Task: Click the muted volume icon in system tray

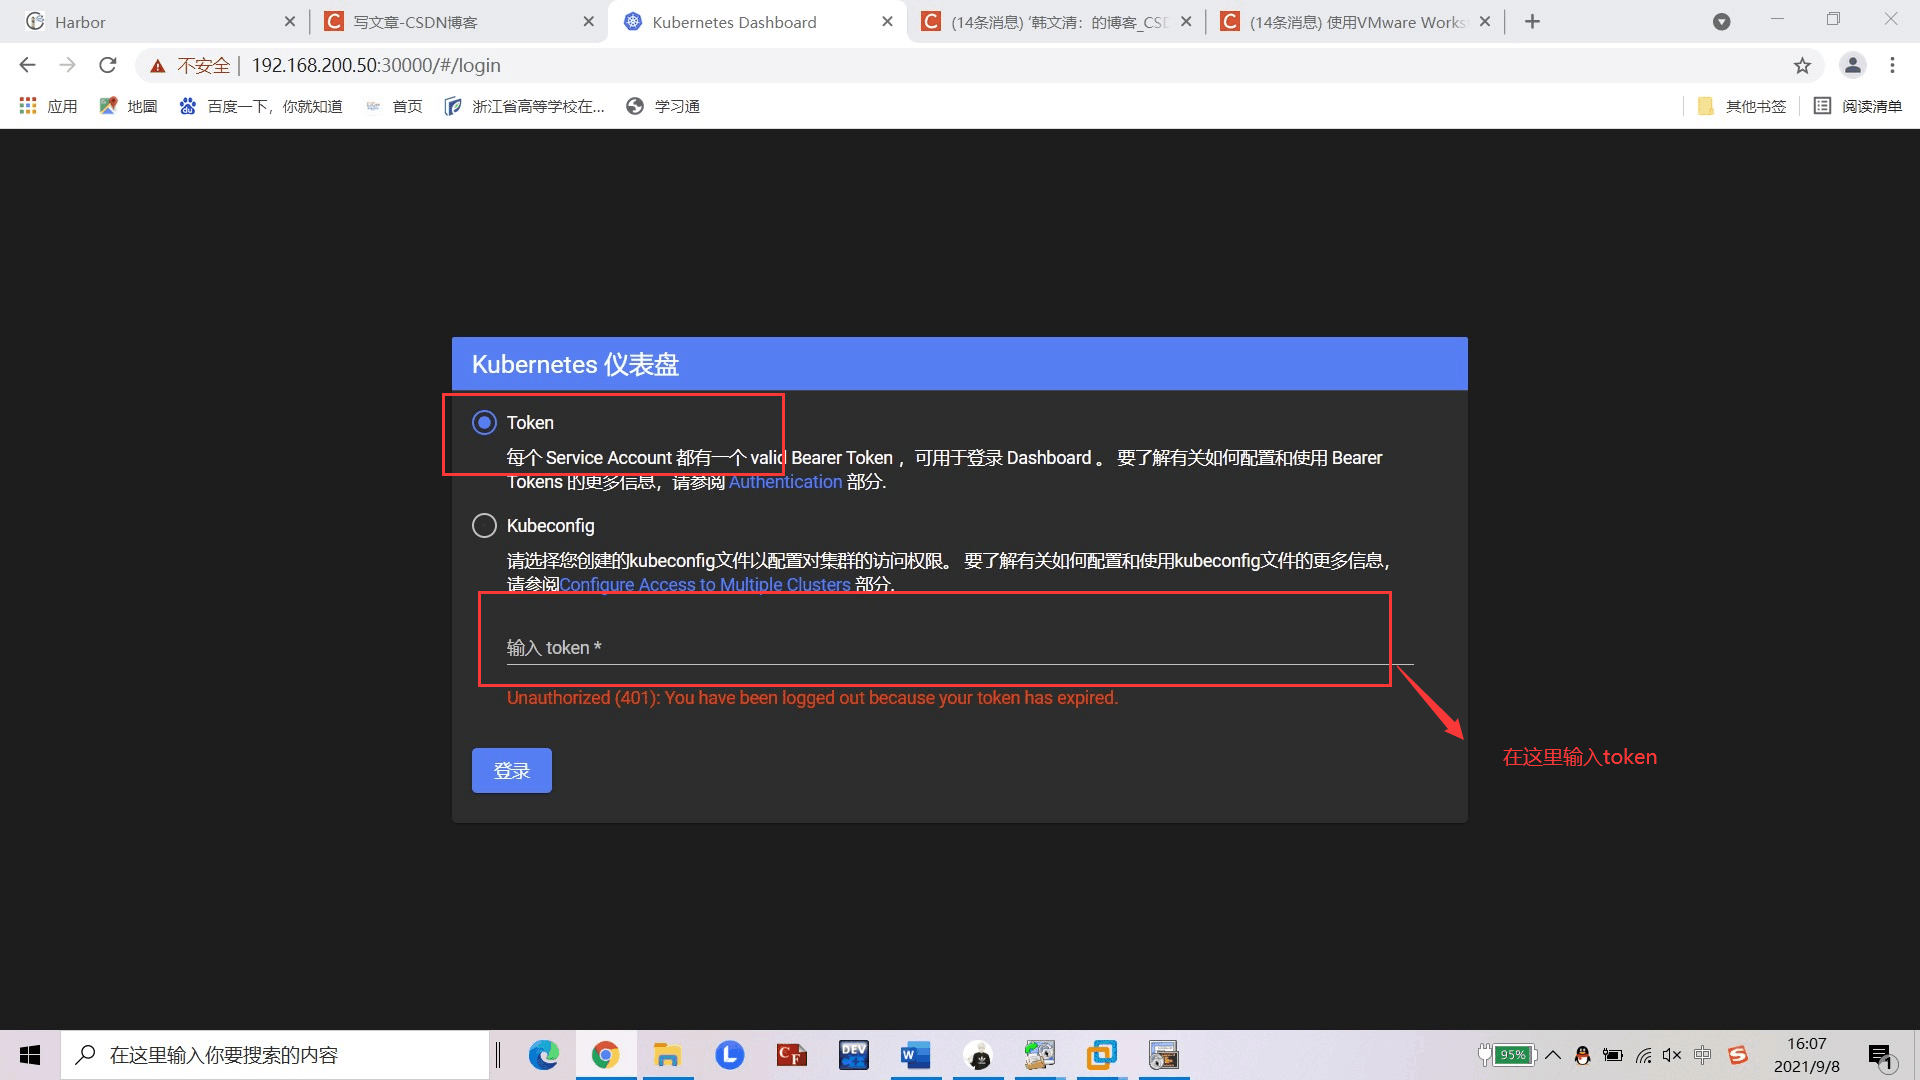Action: coord(1672,1055)
